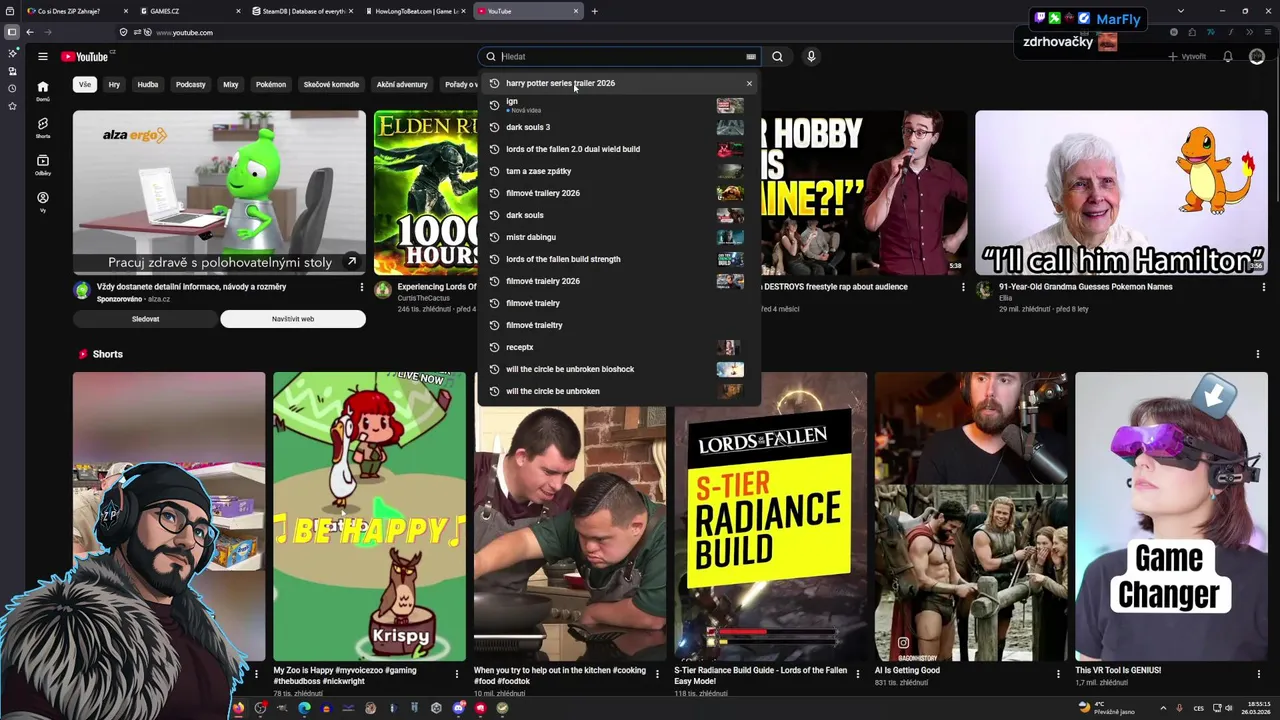Screen dimensions: 1280x720
Task: Choose 'dark souls 3' search suggestion
Action: [620, 127]
